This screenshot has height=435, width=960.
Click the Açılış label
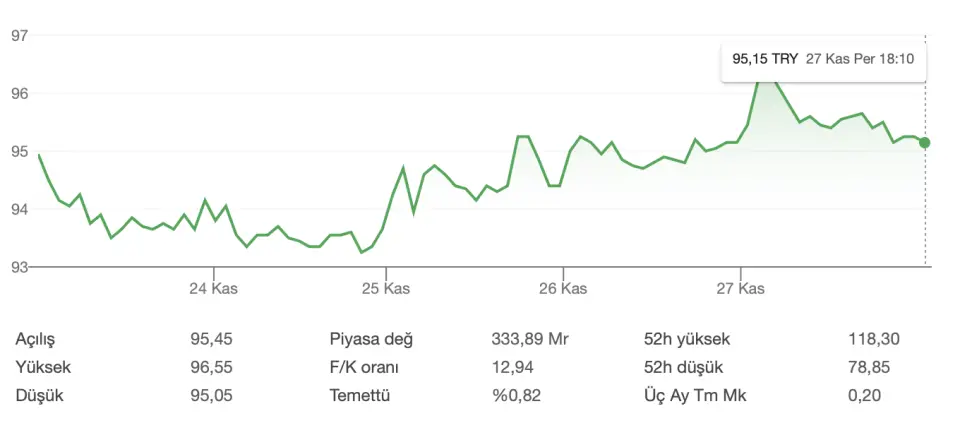(x=37, y=339)
